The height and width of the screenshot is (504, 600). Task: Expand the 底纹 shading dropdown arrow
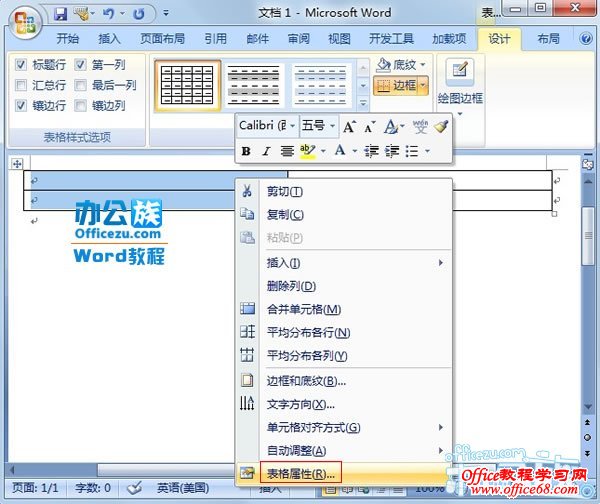point(423,65)
